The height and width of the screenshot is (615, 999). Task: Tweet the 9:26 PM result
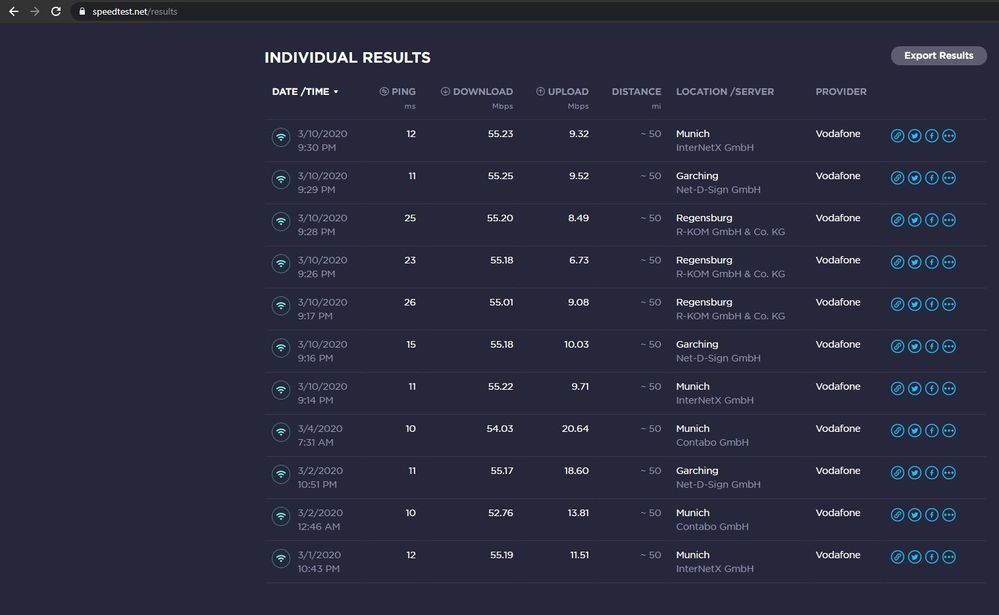point(914,262)
